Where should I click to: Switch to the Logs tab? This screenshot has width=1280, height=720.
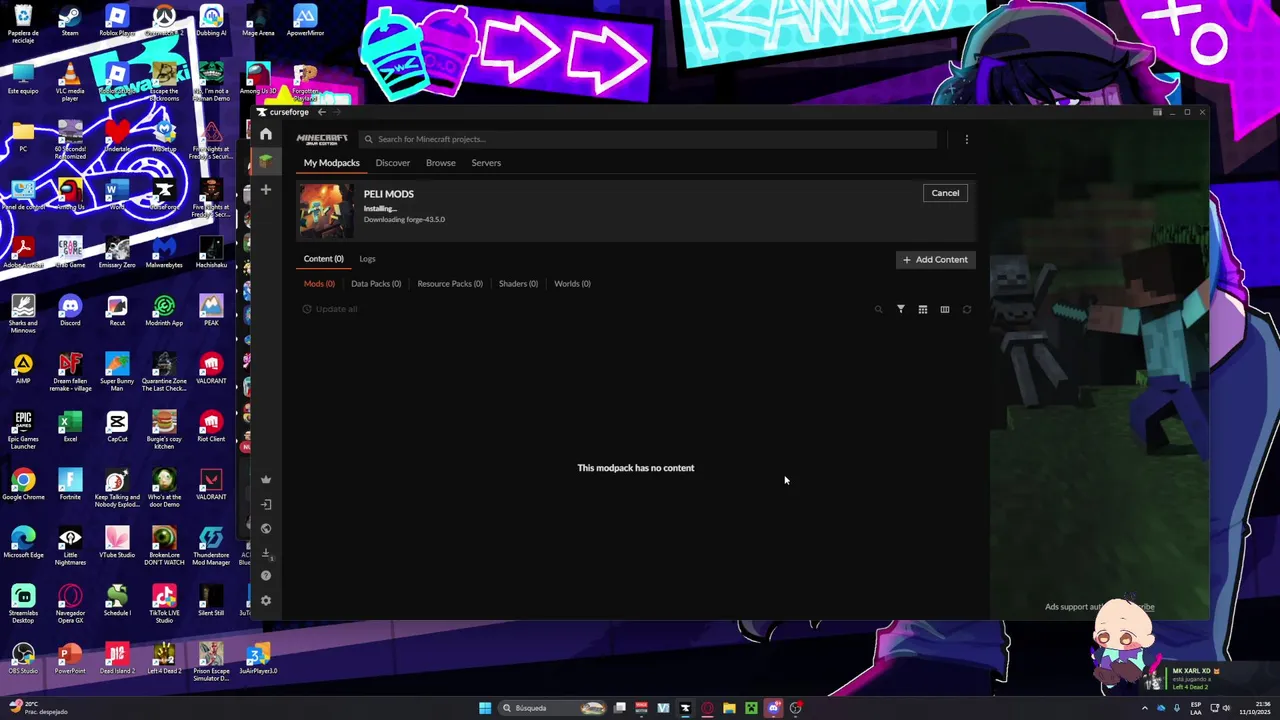pyautogui.click(x=368, y=259)
